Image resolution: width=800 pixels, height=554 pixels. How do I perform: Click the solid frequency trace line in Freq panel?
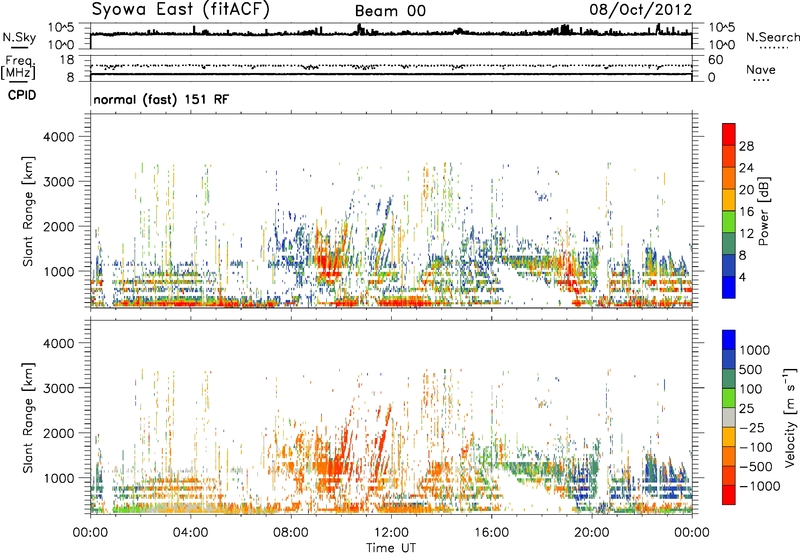[391, 74]
